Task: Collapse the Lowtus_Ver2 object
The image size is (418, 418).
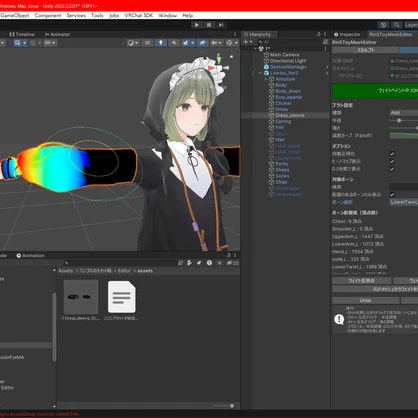Action: click(x=260, y=73)
